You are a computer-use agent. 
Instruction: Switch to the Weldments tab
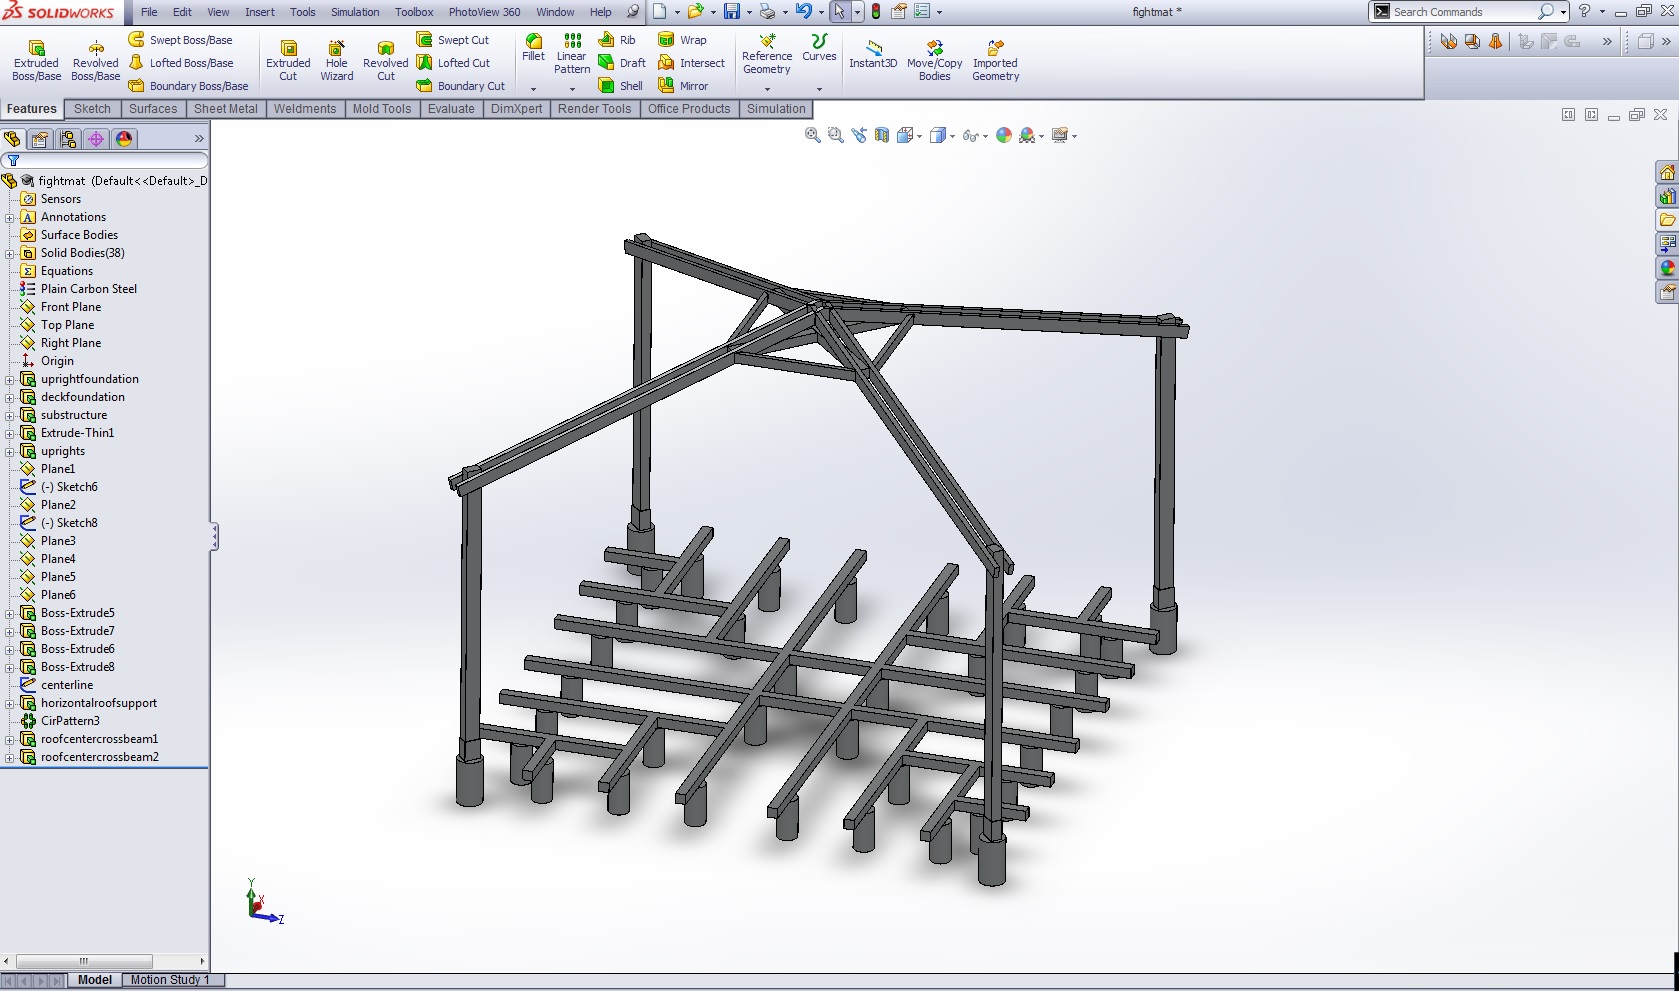[x=305, y=109]
